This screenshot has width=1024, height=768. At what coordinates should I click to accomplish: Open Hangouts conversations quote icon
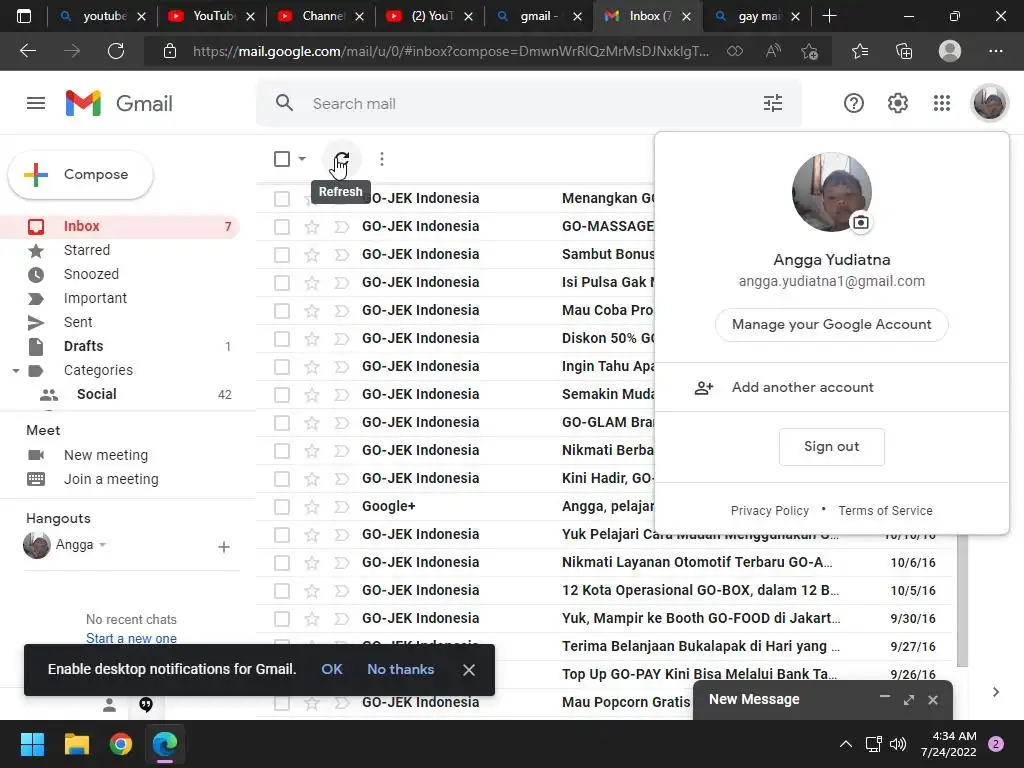click(146, 705)
